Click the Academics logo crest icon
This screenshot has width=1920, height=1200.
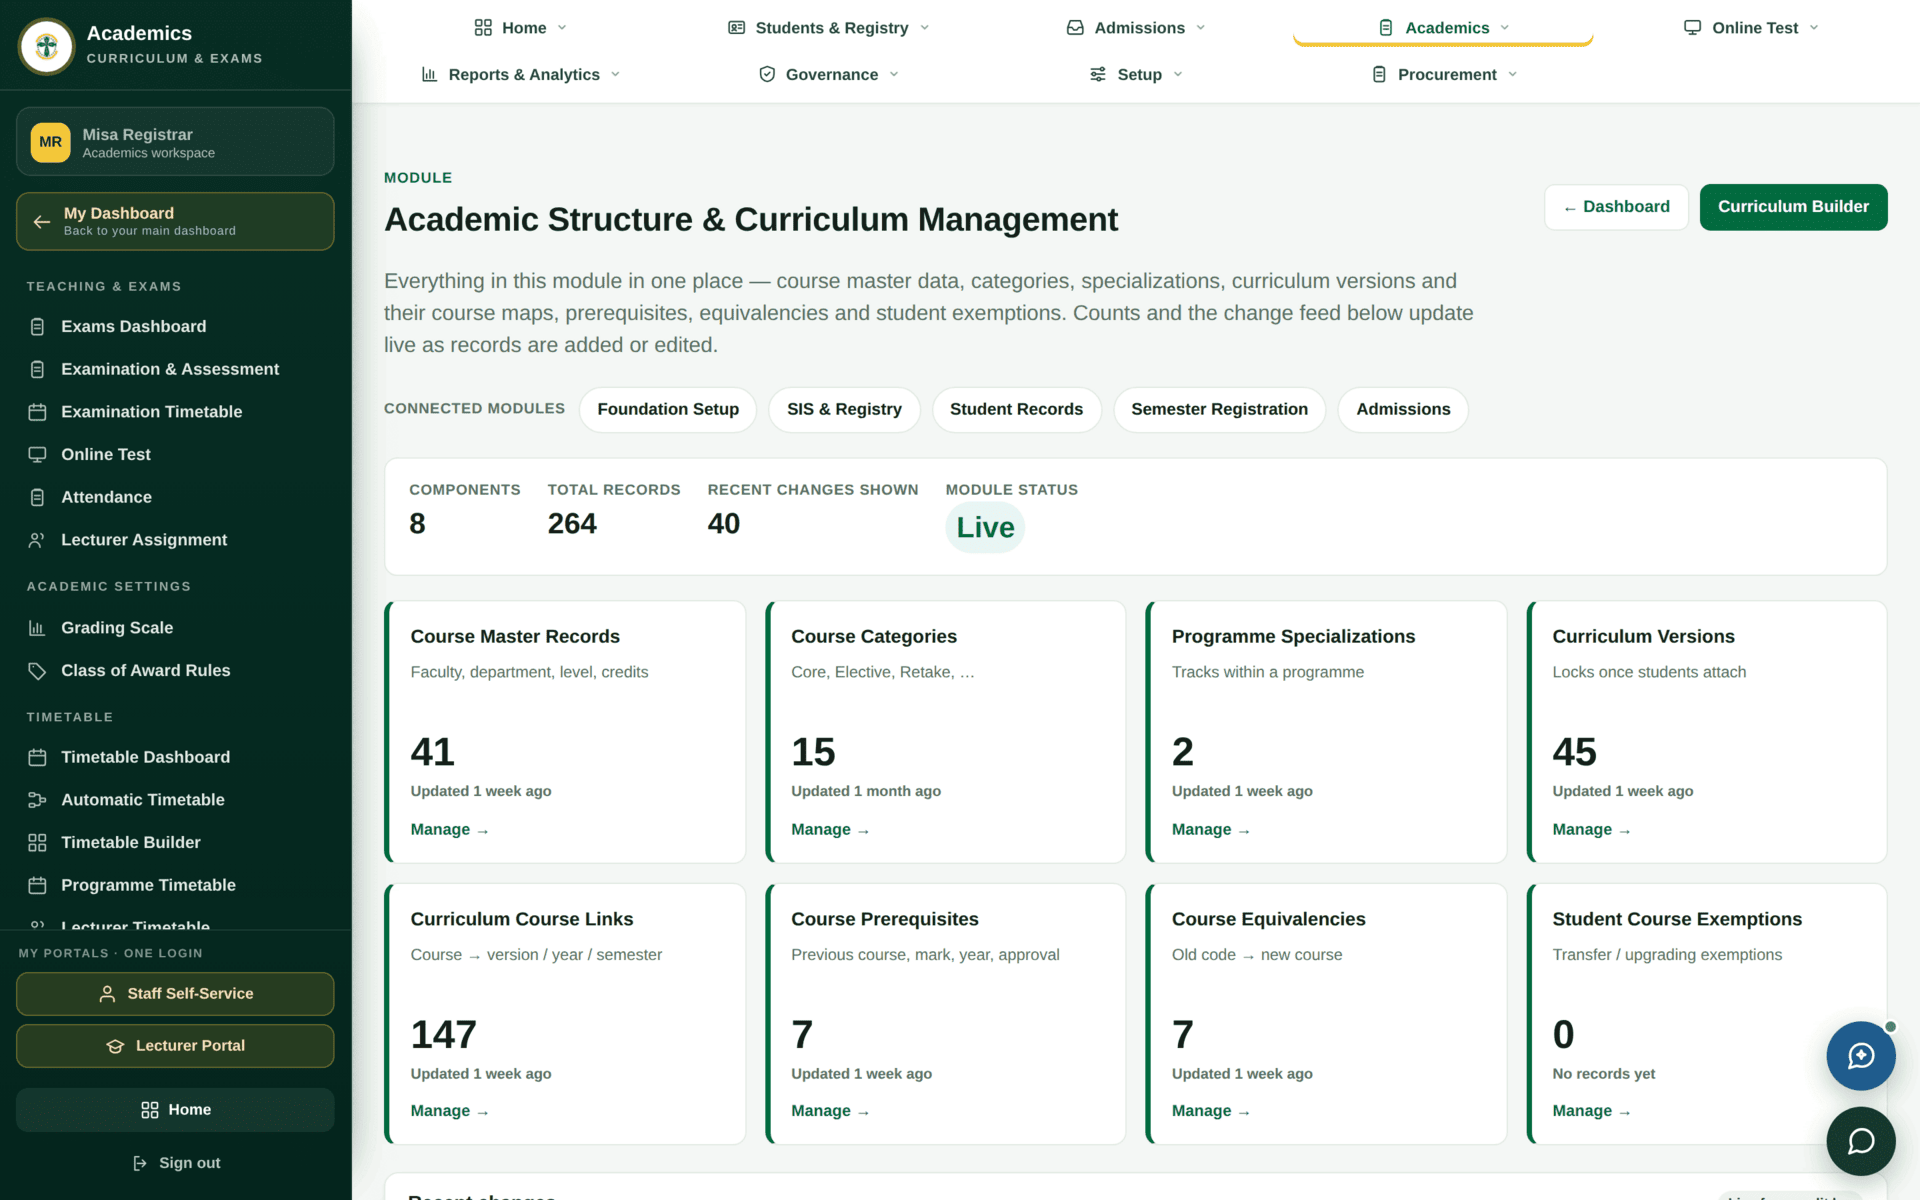pos(46,46)
